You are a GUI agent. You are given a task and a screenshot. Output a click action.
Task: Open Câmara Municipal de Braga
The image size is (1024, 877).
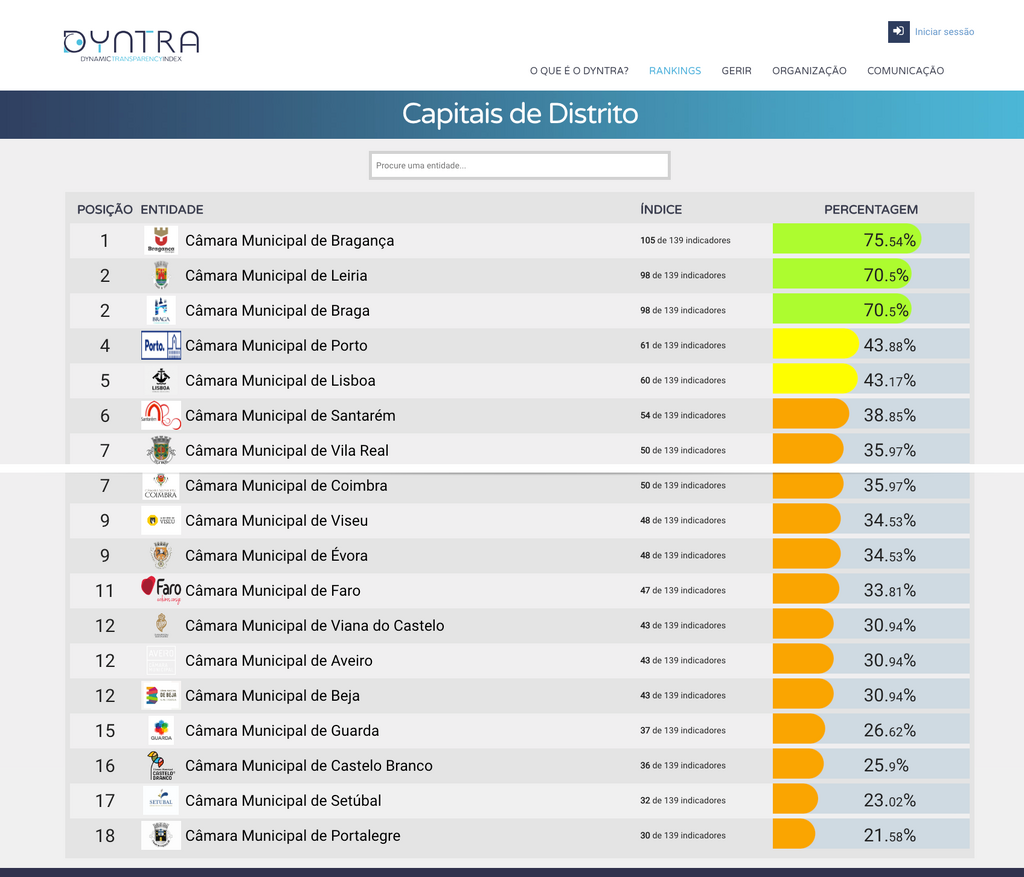[277, 310]
